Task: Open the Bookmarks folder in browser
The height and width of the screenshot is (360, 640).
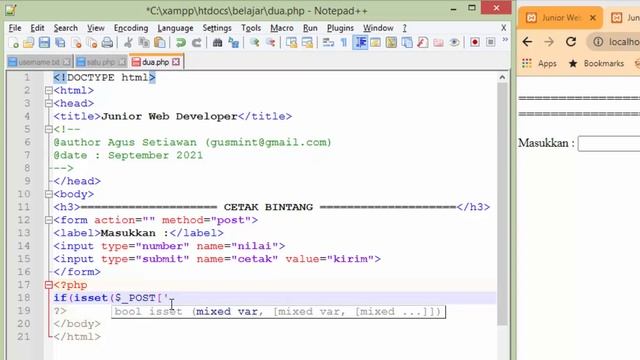Action: [x=596, y=63]
